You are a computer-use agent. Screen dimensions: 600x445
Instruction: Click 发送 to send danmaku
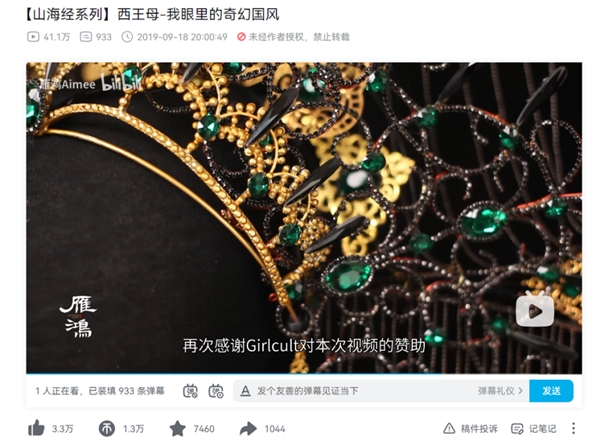[551, 391]
